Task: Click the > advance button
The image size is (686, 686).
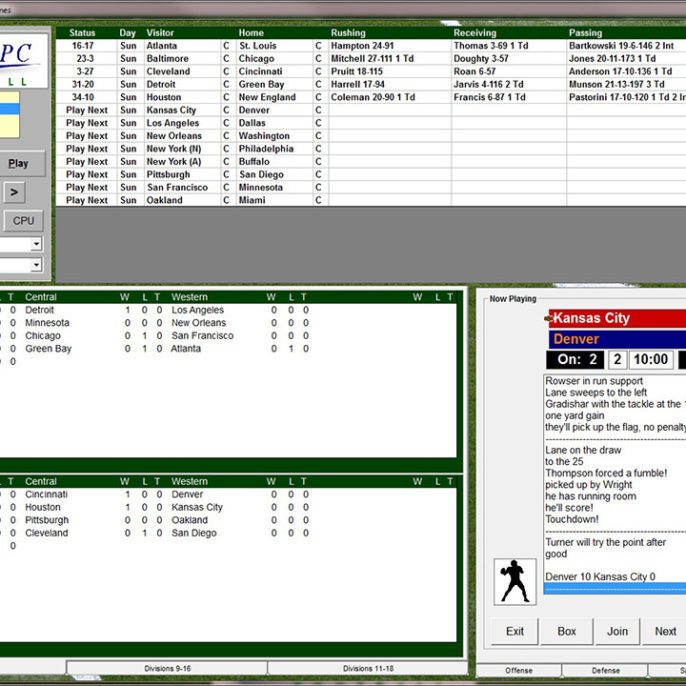Action: (x=14, y=192)
